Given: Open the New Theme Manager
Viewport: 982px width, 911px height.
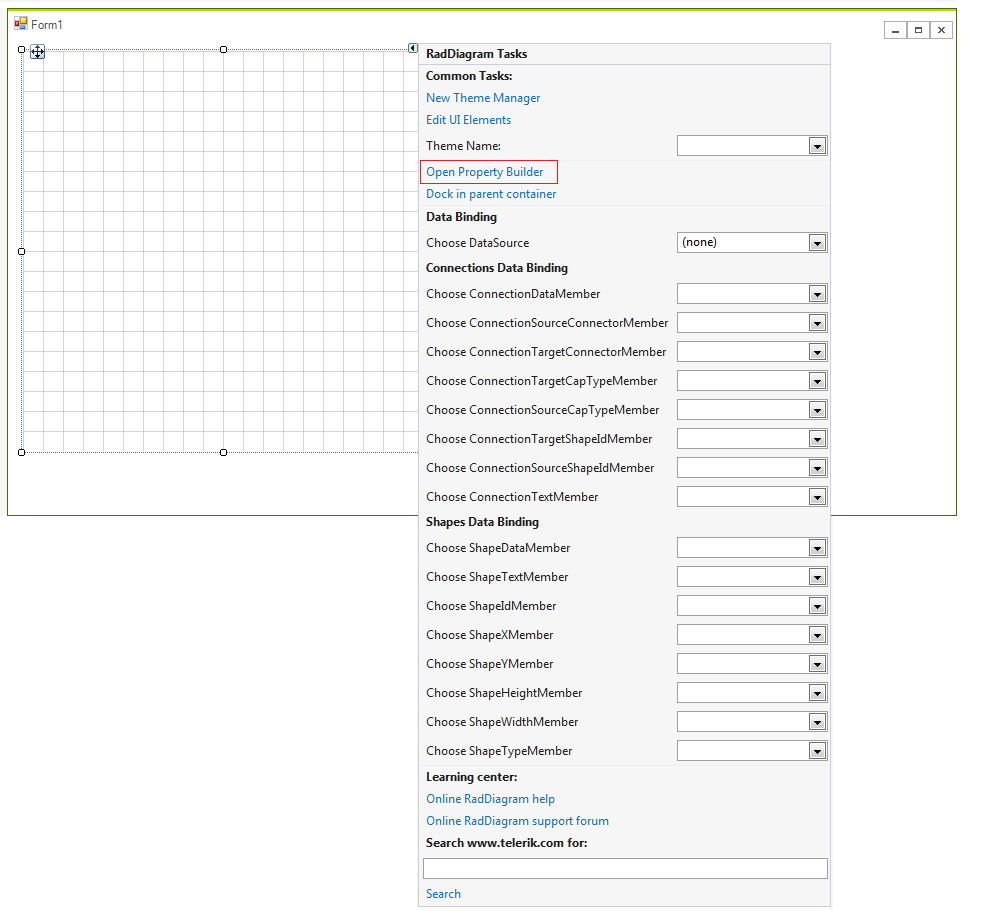Looking at the screenshot, I should [483, 97].
